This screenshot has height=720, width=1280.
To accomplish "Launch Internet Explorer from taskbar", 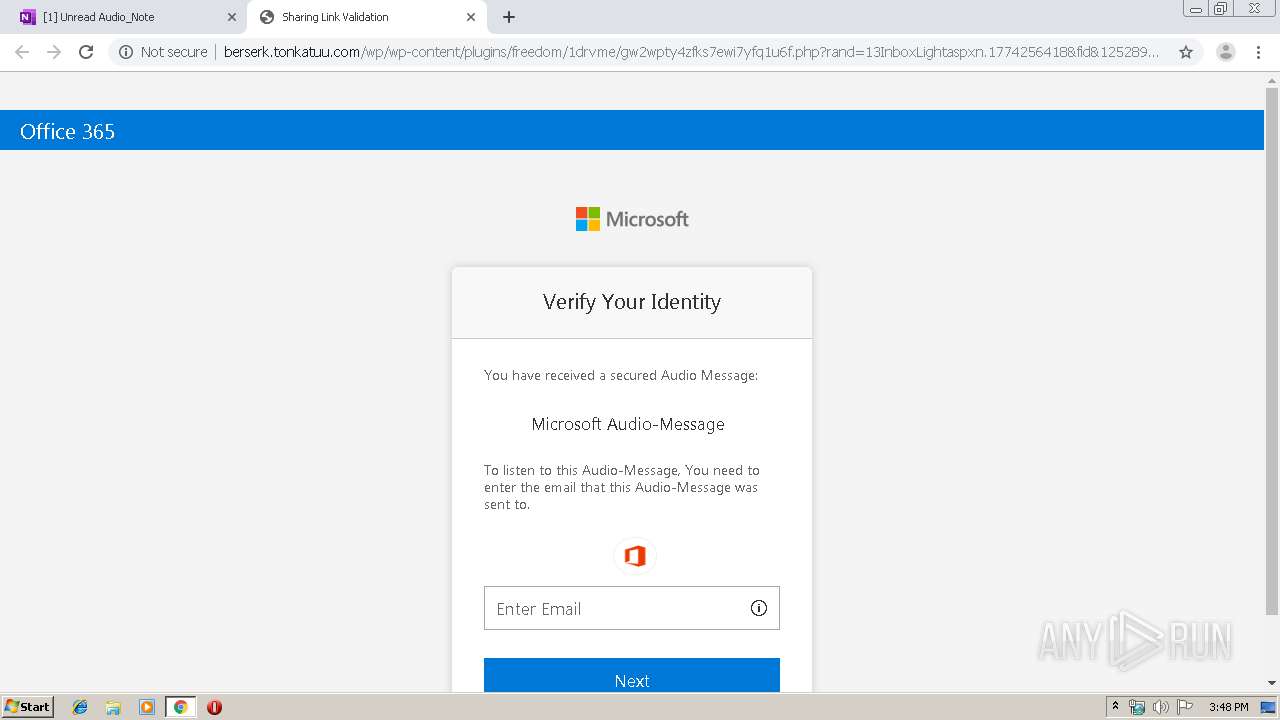I will [x=80, y=707].
